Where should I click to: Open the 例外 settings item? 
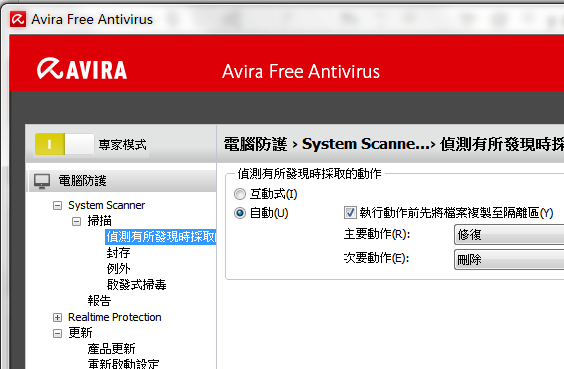[118, 269]
